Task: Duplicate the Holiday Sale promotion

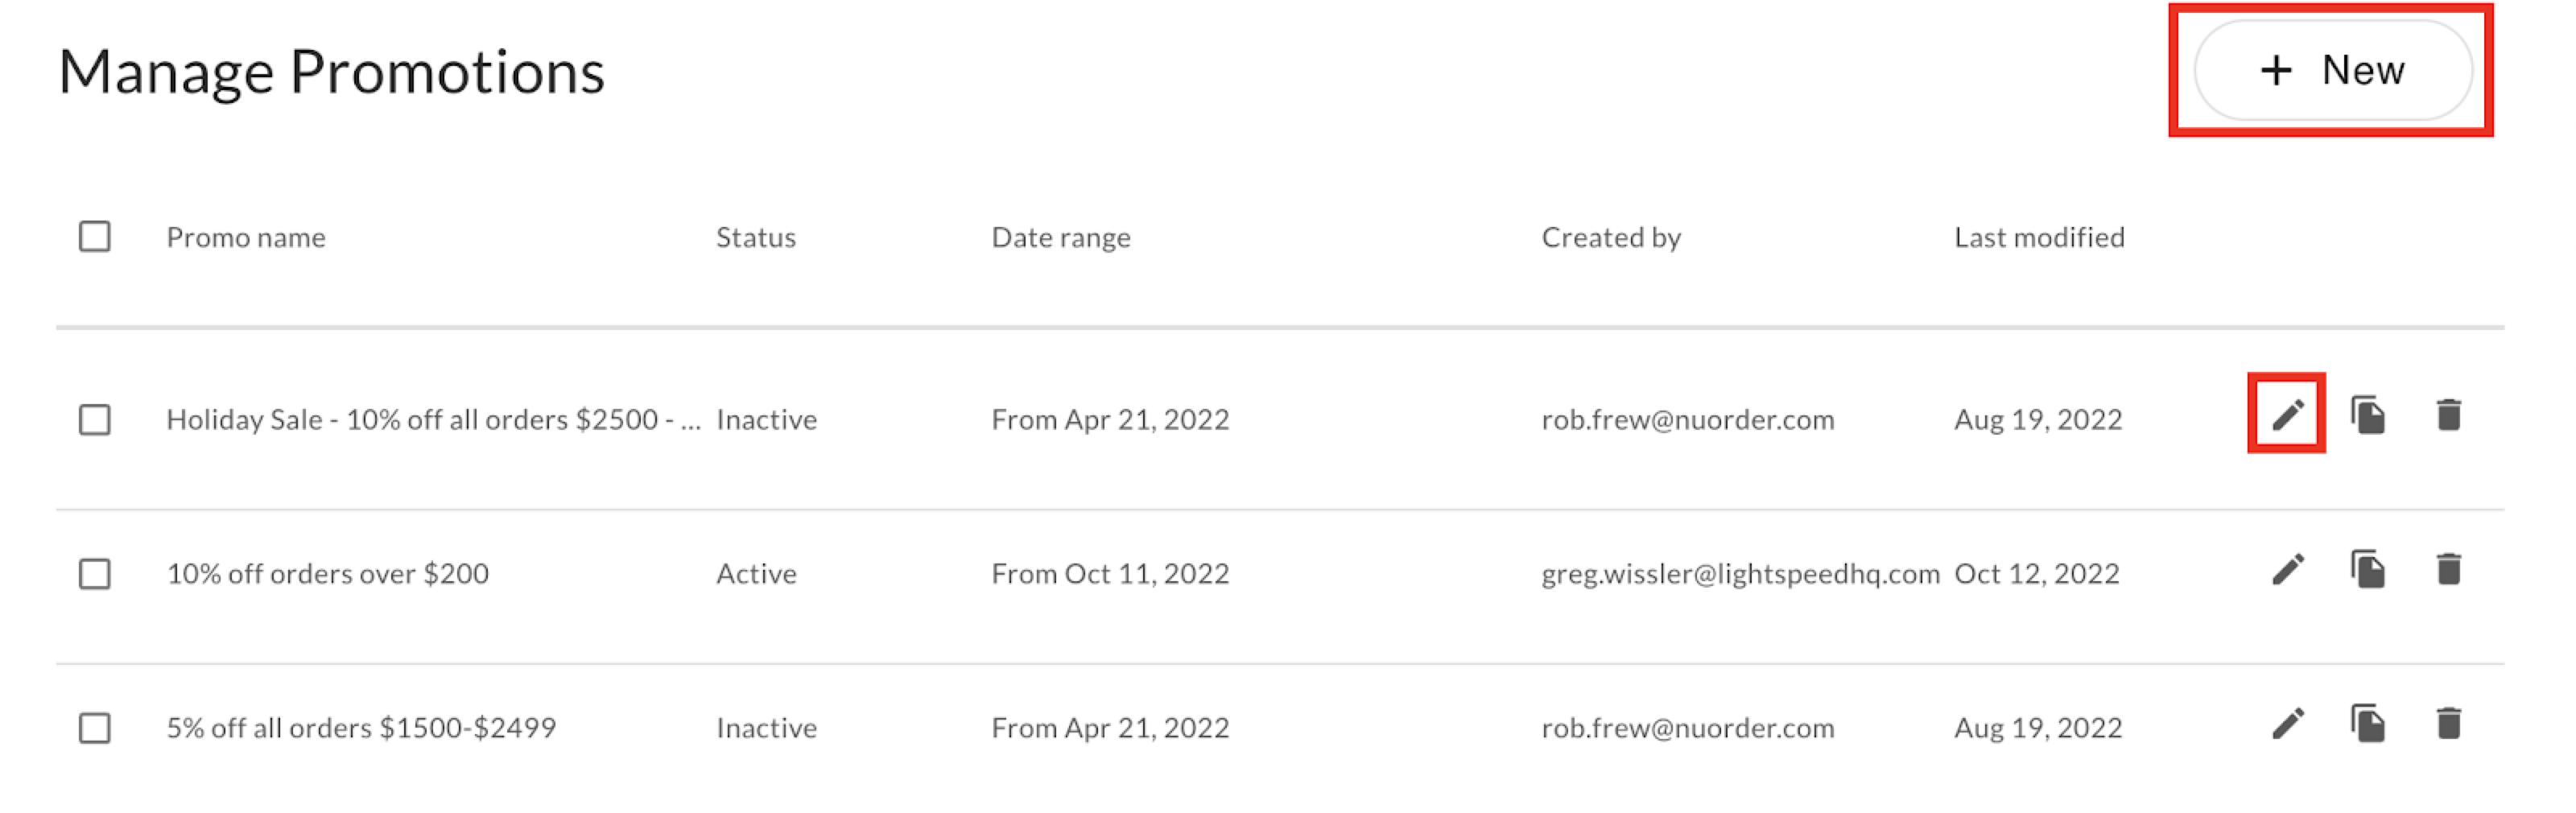Action: (x=2367, y=415)
